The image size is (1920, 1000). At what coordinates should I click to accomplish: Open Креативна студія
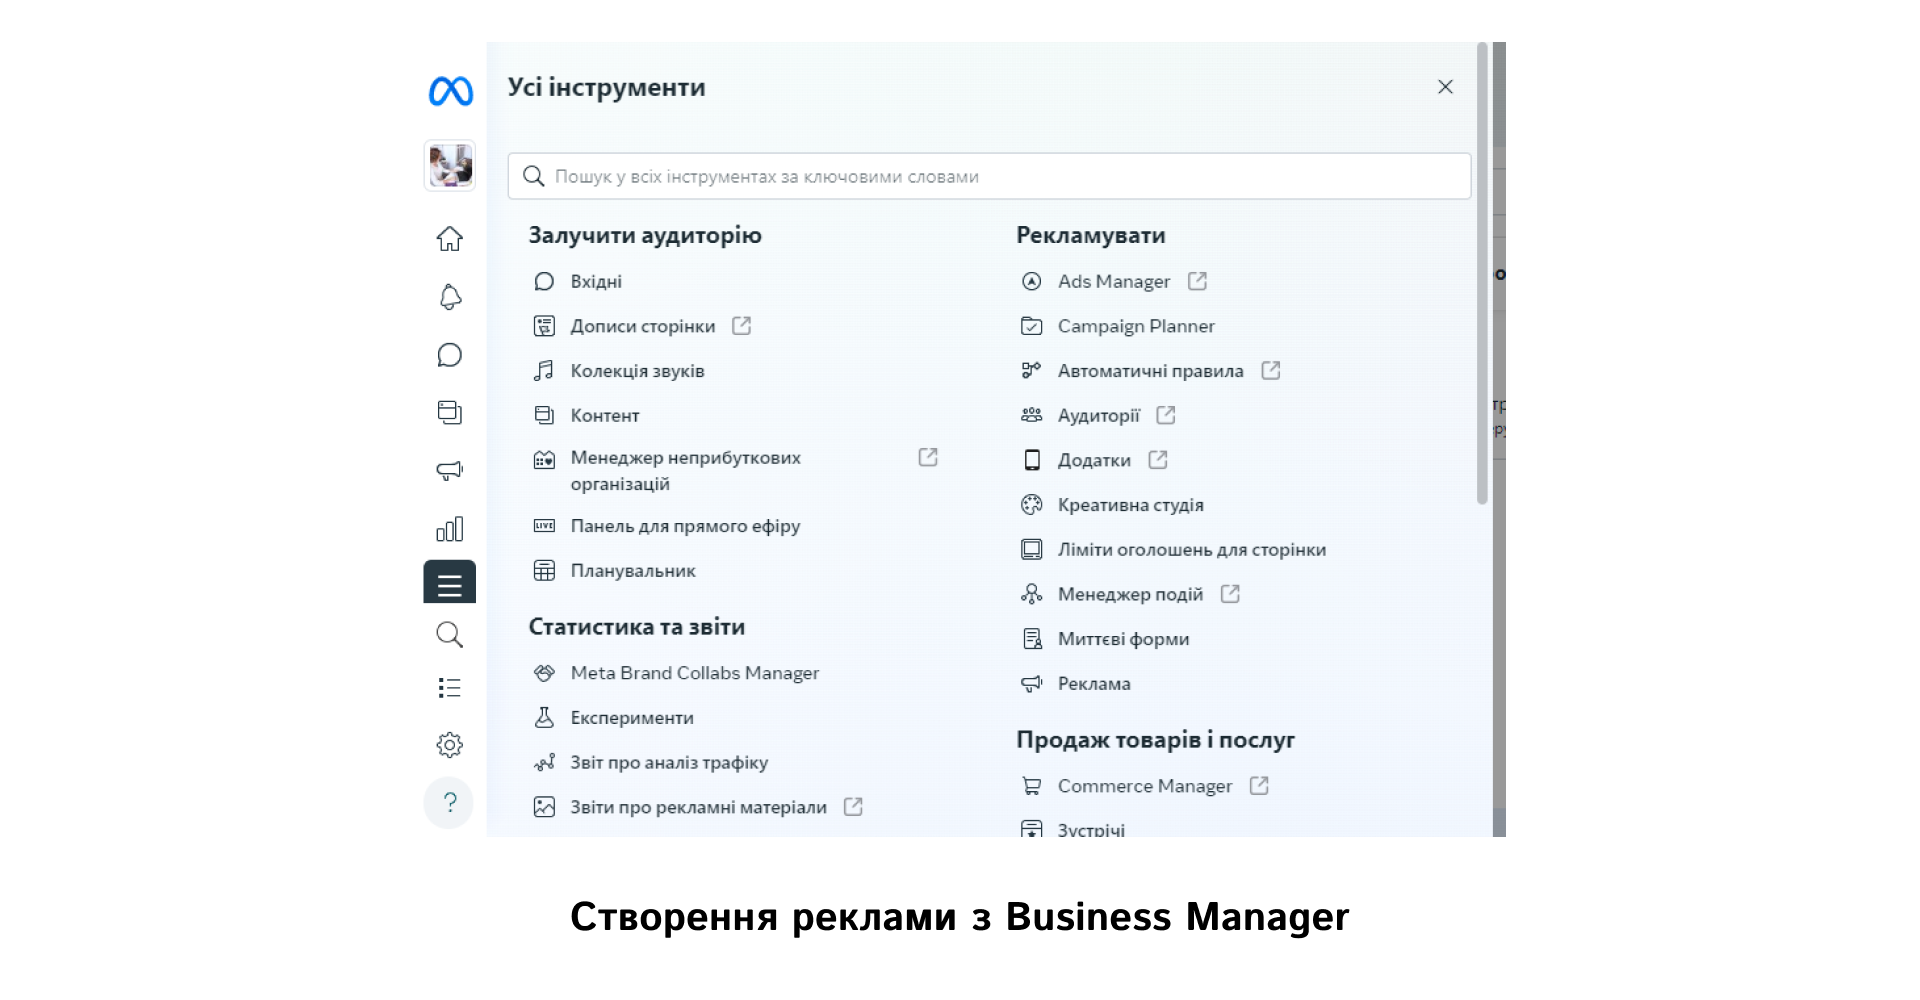(1131, 505)
